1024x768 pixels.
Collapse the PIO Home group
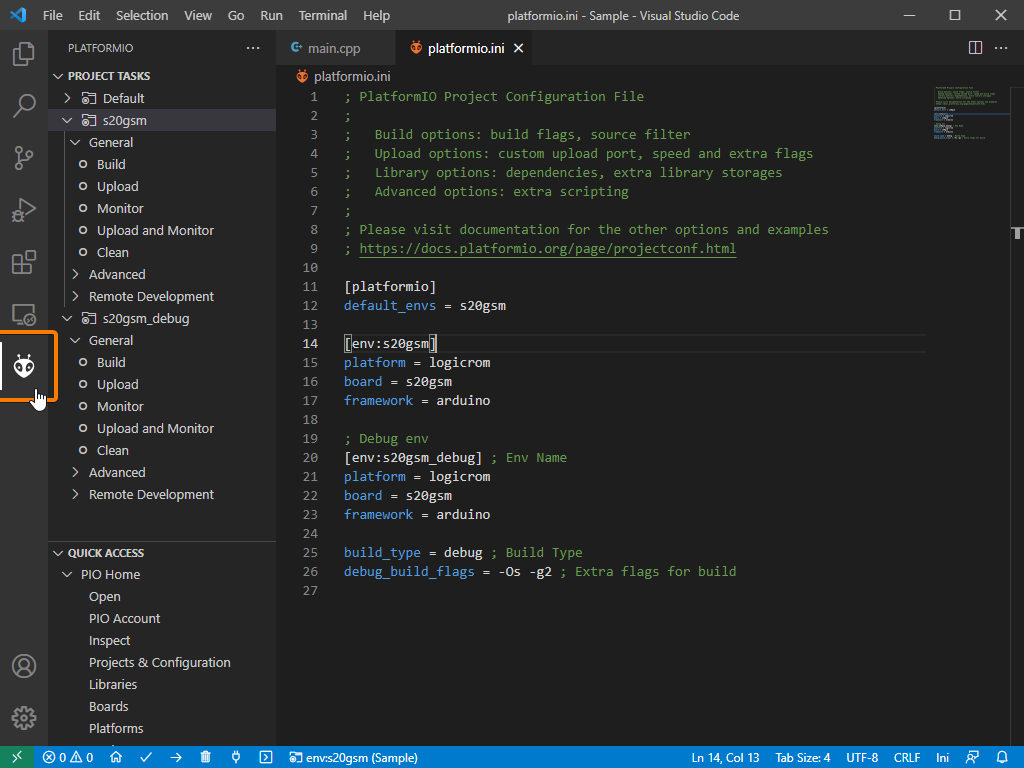point(67,575)
